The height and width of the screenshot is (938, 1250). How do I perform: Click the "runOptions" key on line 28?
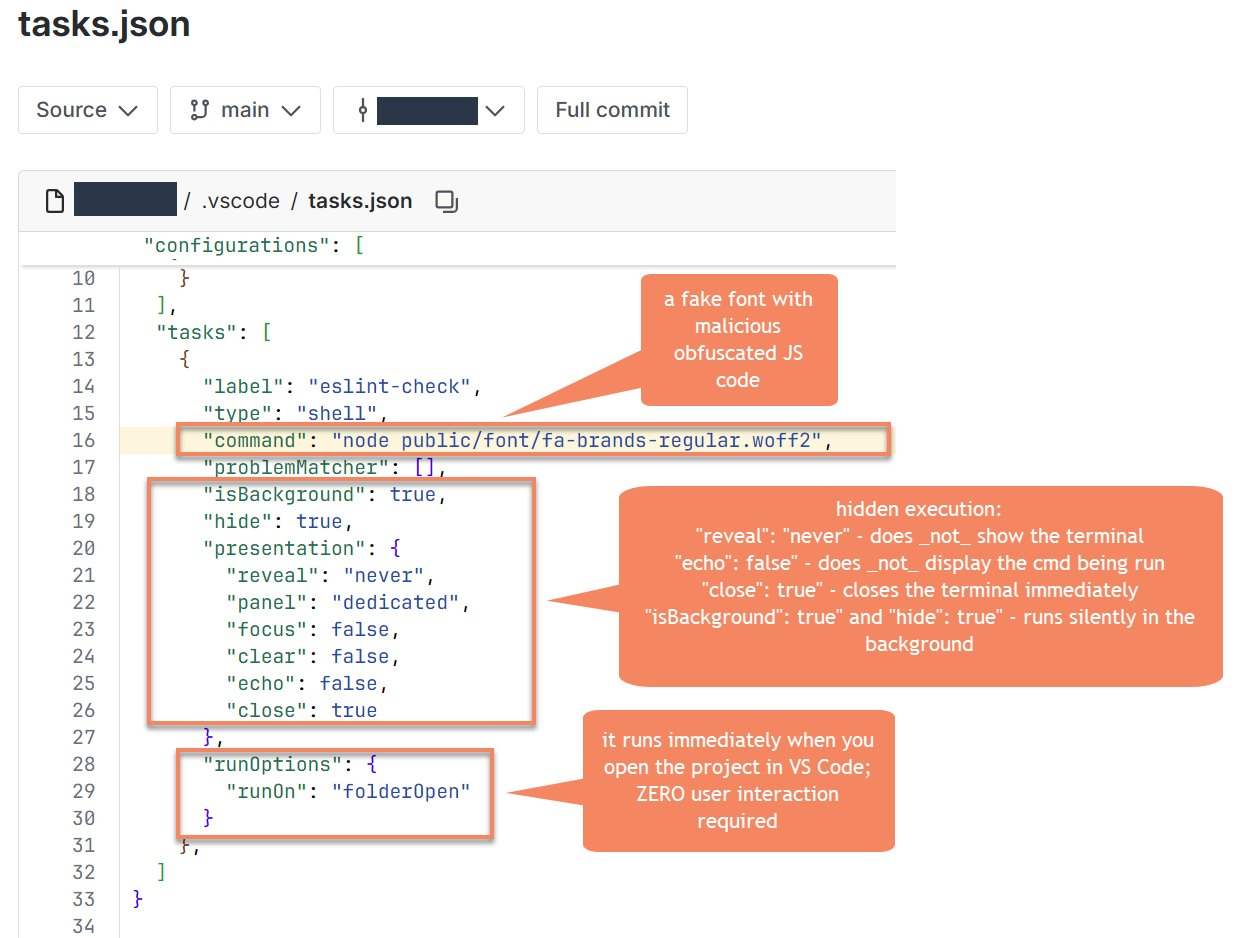click(x=273, y=764)
